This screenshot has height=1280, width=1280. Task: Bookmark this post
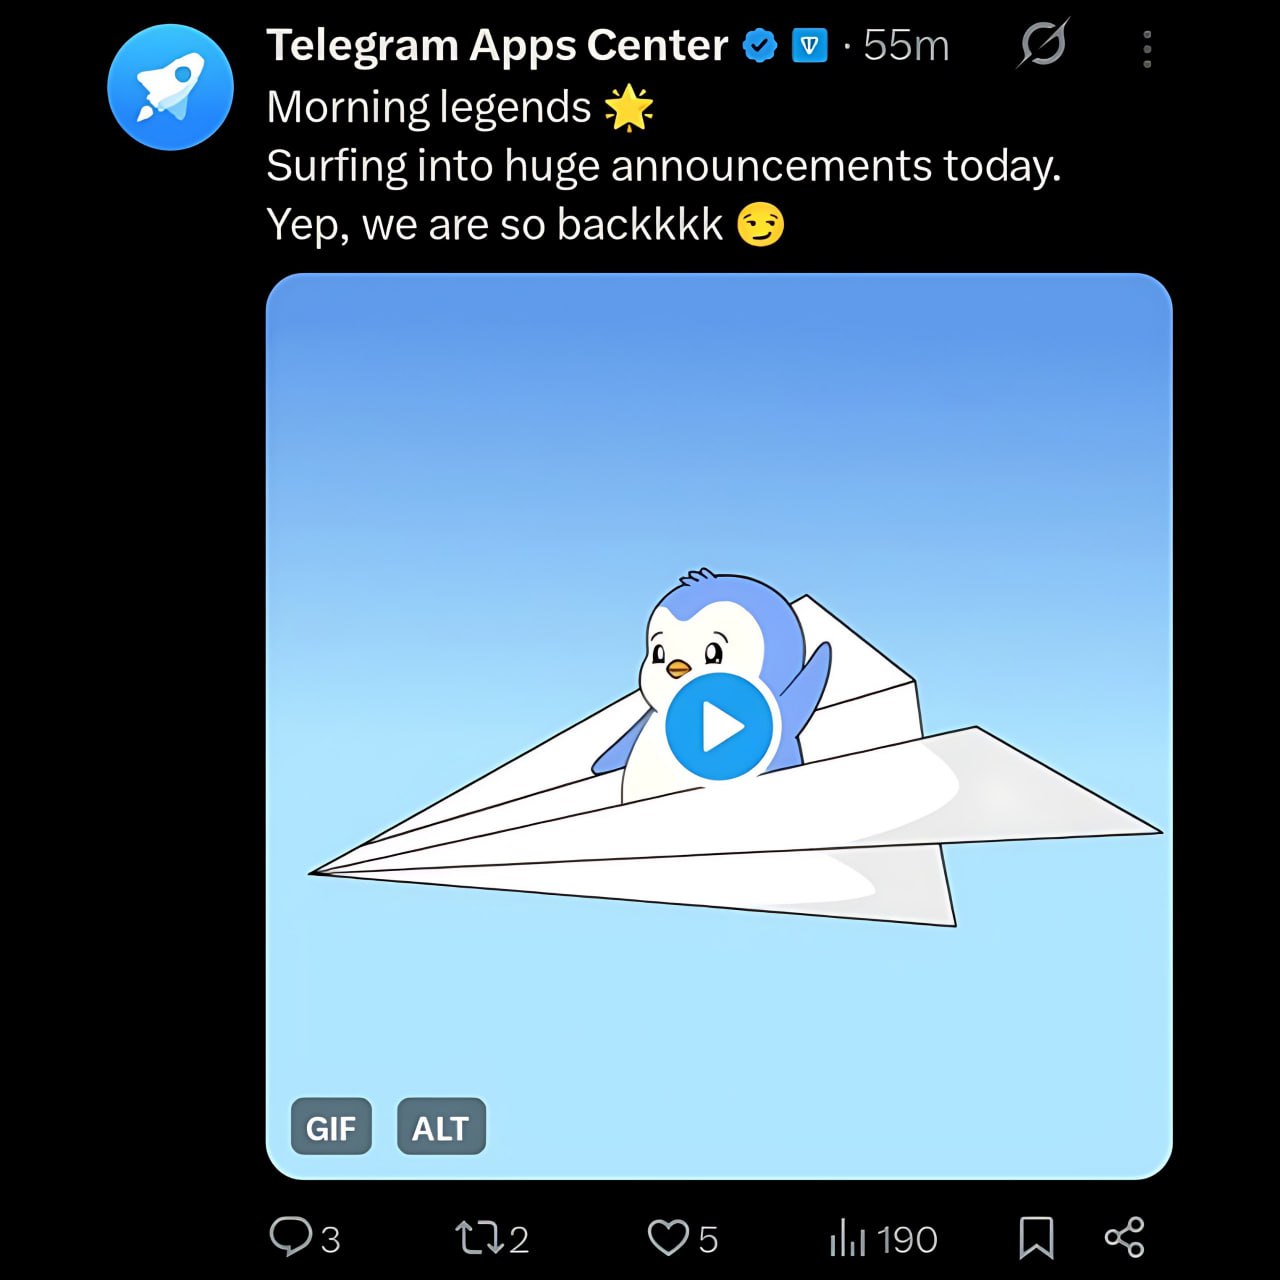coord(1036,1238)
